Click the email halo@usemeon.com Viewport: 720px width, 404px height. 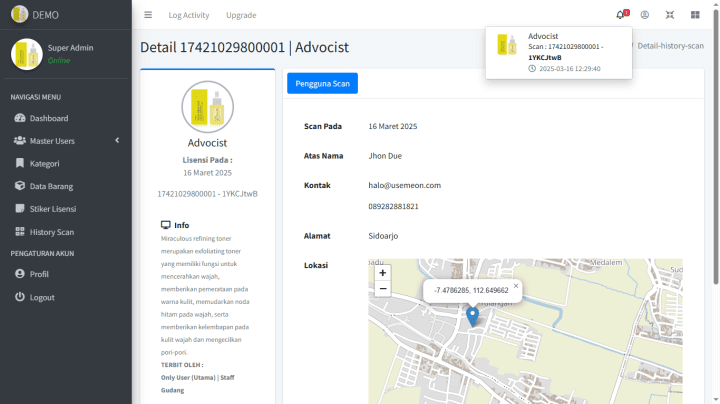point(405,185)
